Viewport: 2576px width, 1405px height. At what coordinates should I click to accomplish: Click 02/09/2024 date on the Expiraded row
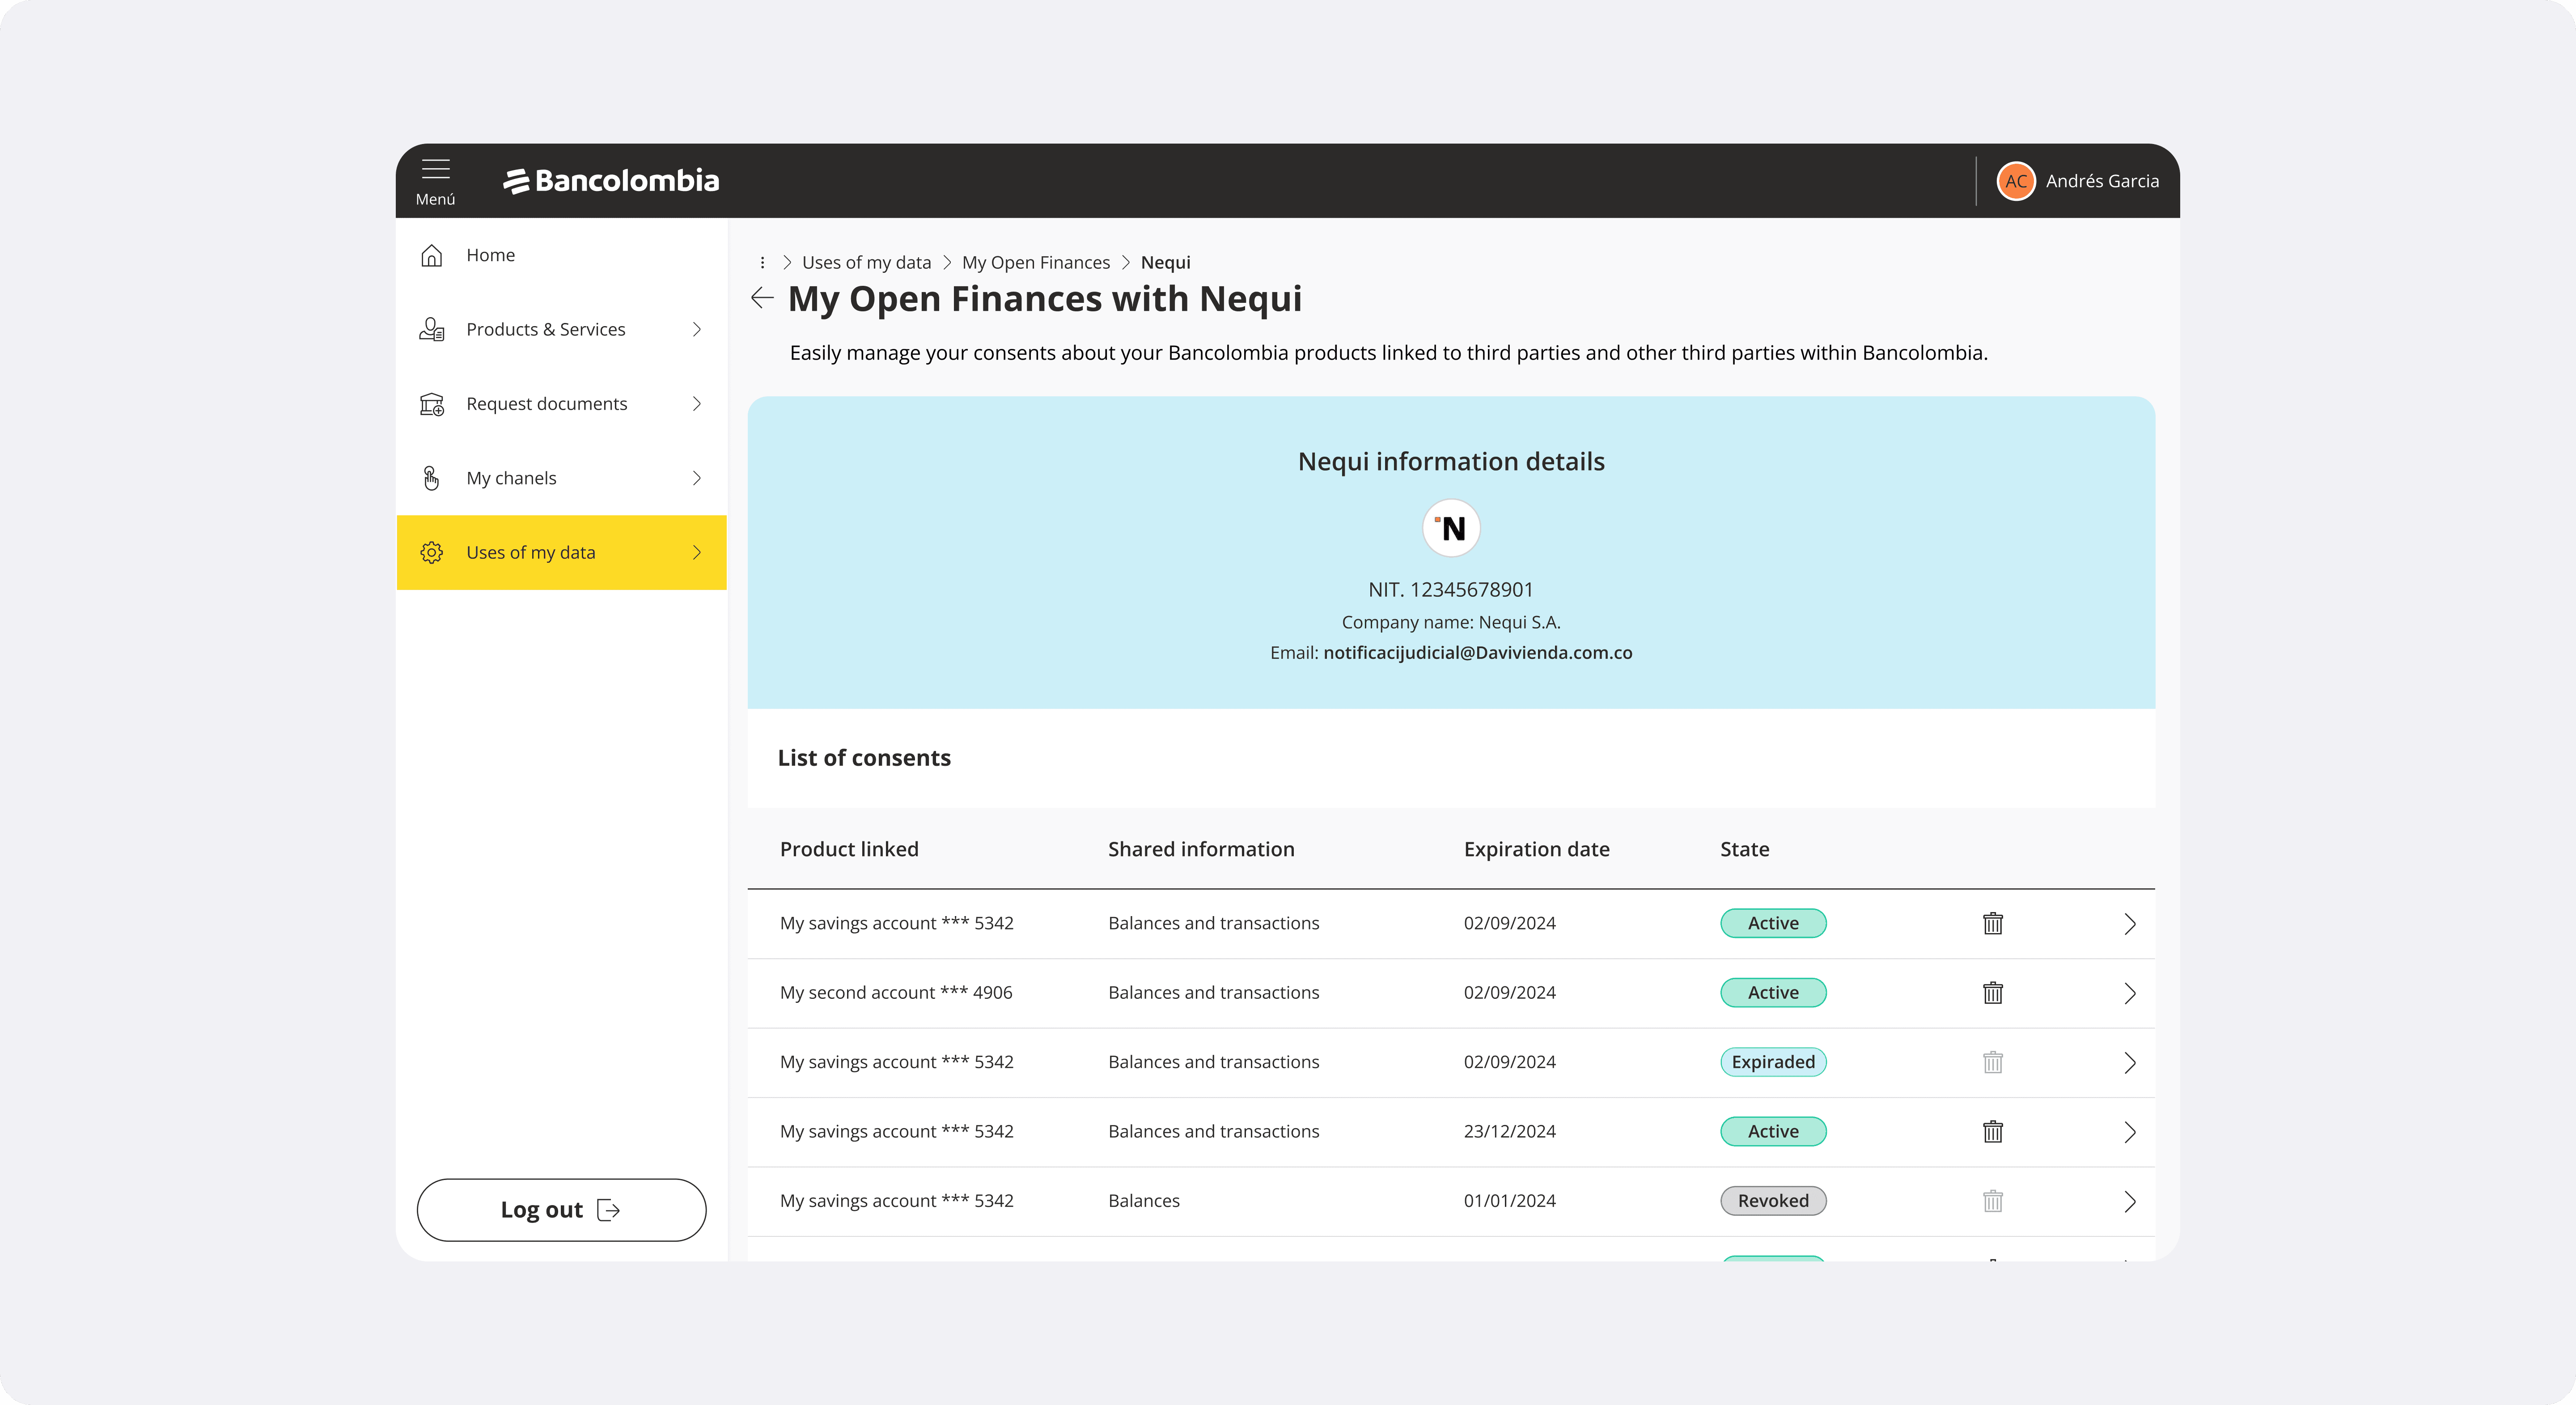1510,1062
